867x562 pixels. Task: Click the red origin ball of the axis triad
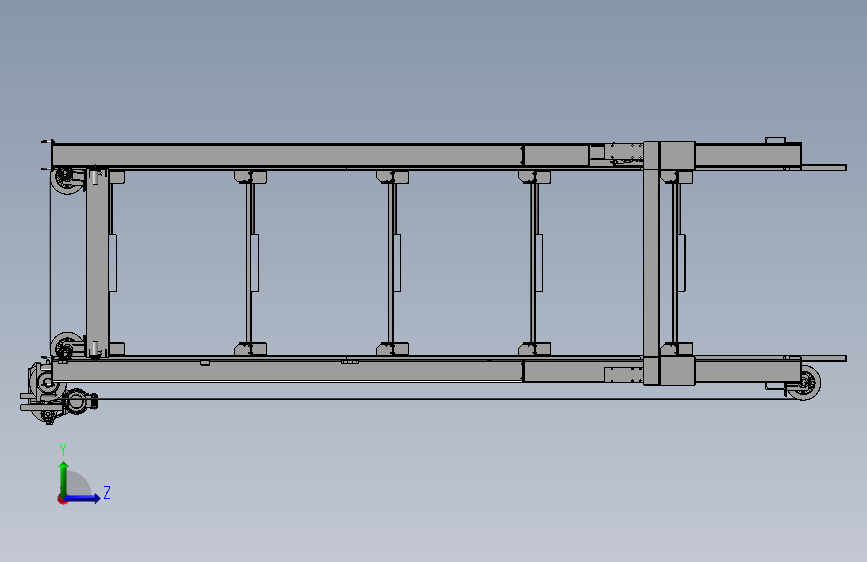click(x=62, y=500)
